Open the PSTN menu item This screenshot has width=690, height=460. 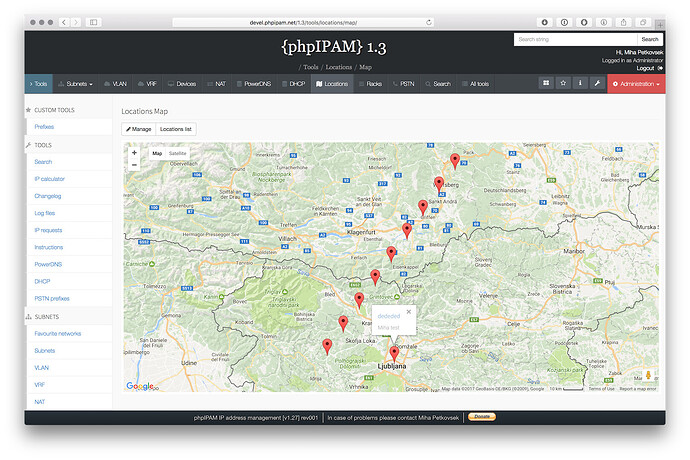pyautogui.click(x=404, y=84)
